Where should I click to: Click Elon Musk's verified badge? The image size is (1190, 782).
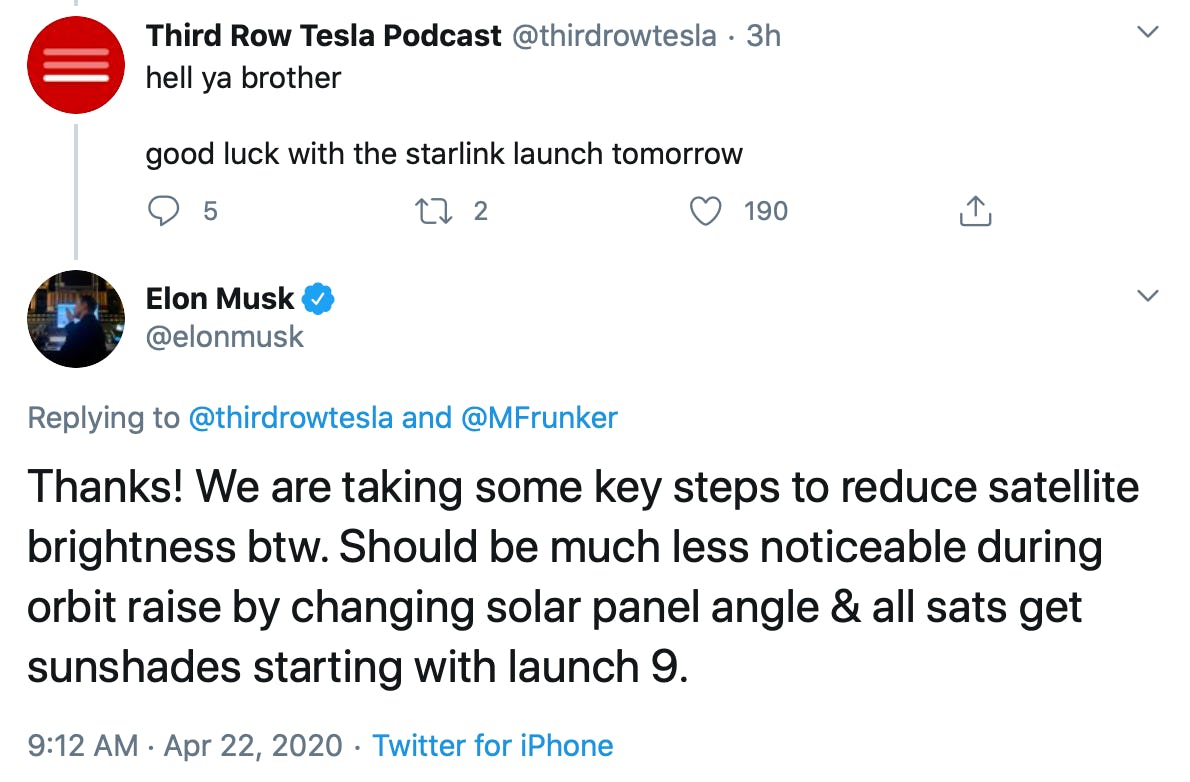tap(319, 298)
